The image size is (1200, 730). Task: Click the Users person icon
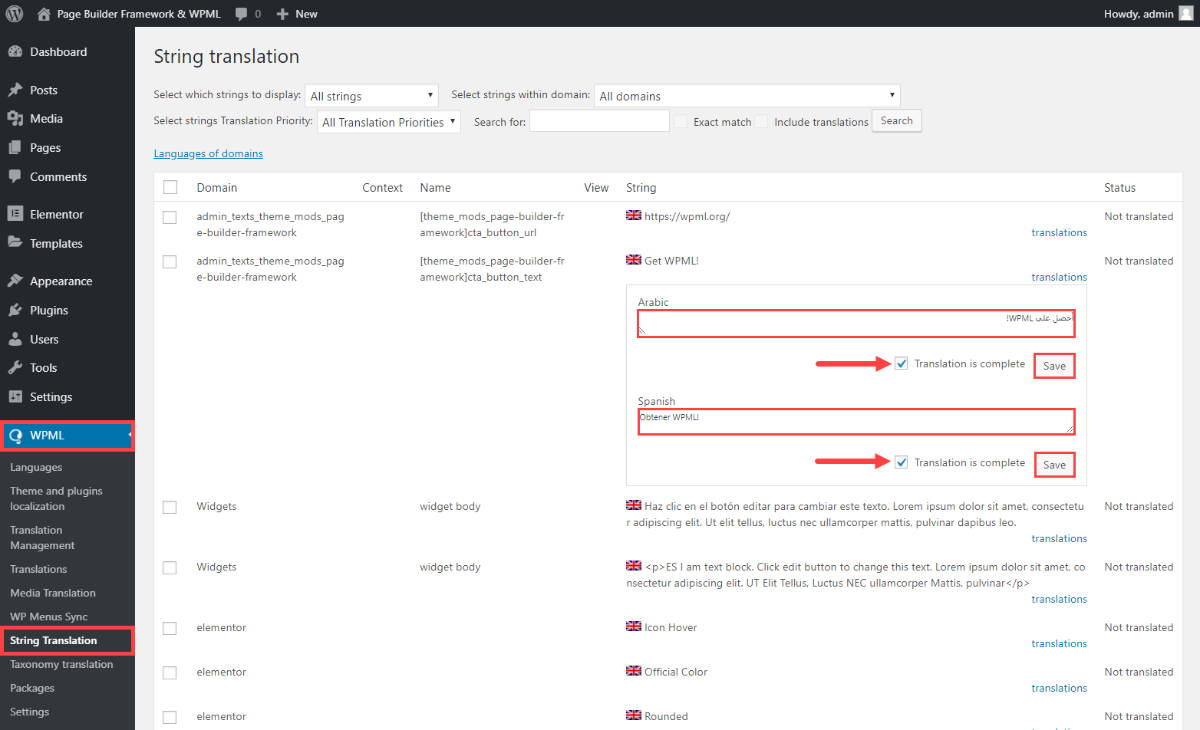(15, 339)
